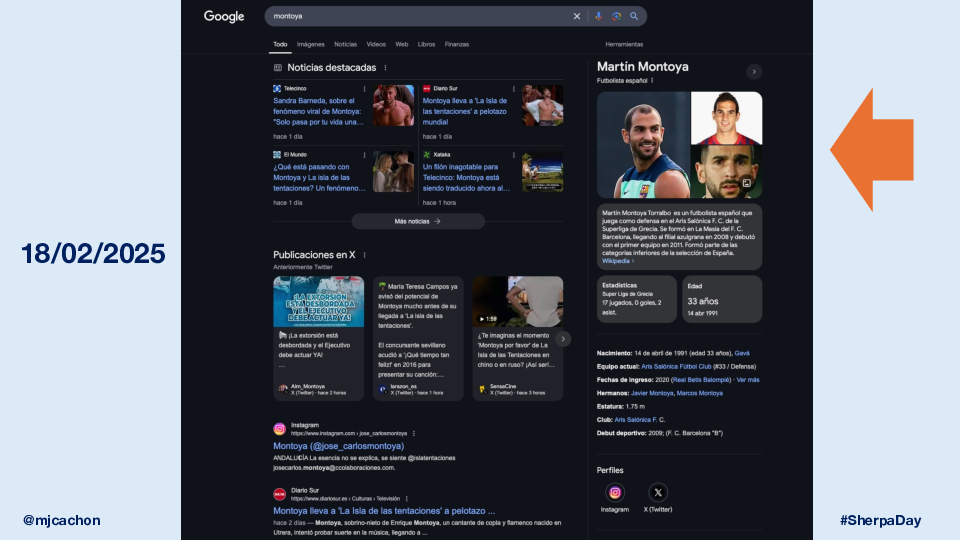Open three-dot menu on Diario Sur story
The width and height of the screenshot is (960, 540).
point(514,89)
